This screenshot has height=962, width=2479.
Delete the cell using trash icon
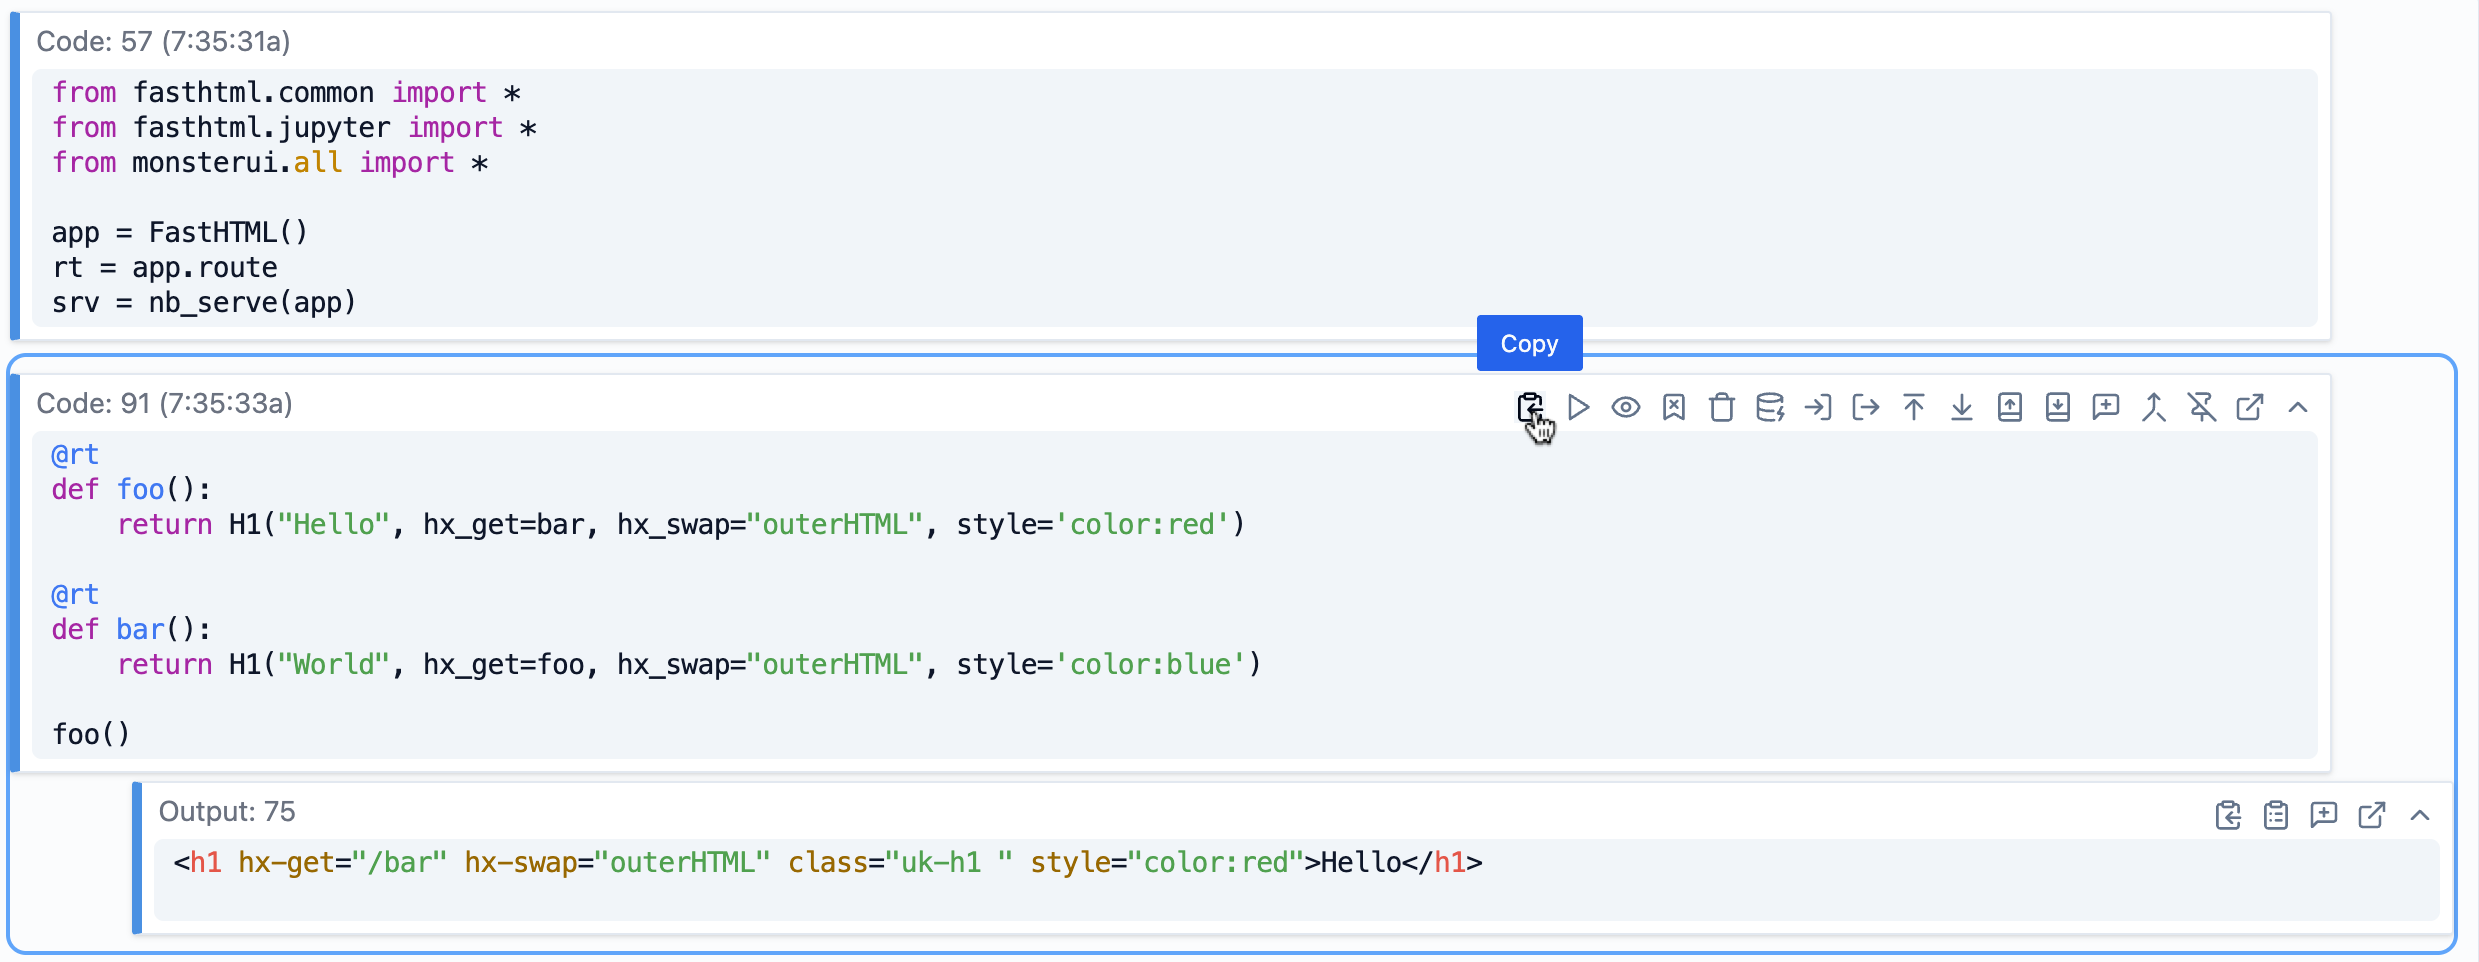[1721, 407]
